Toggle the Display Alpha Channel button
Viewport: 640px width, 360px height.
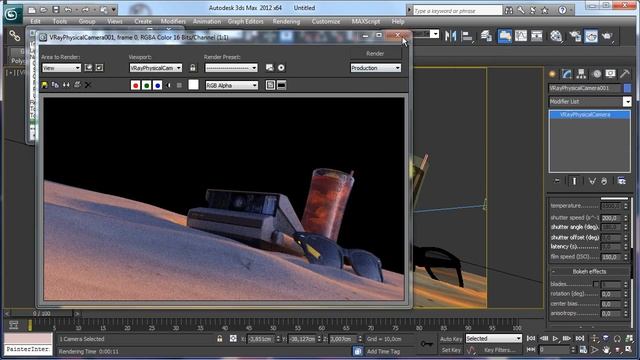point(169,85)
